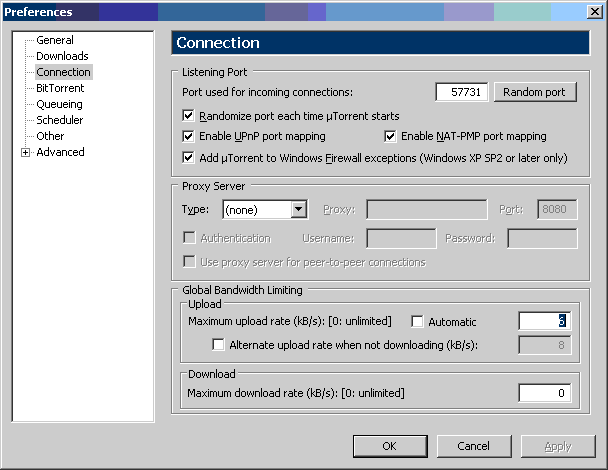608x470 pixels.
Task: Expand the Advanced tree node
Action: pyautogui.click(x=25, y=152)
